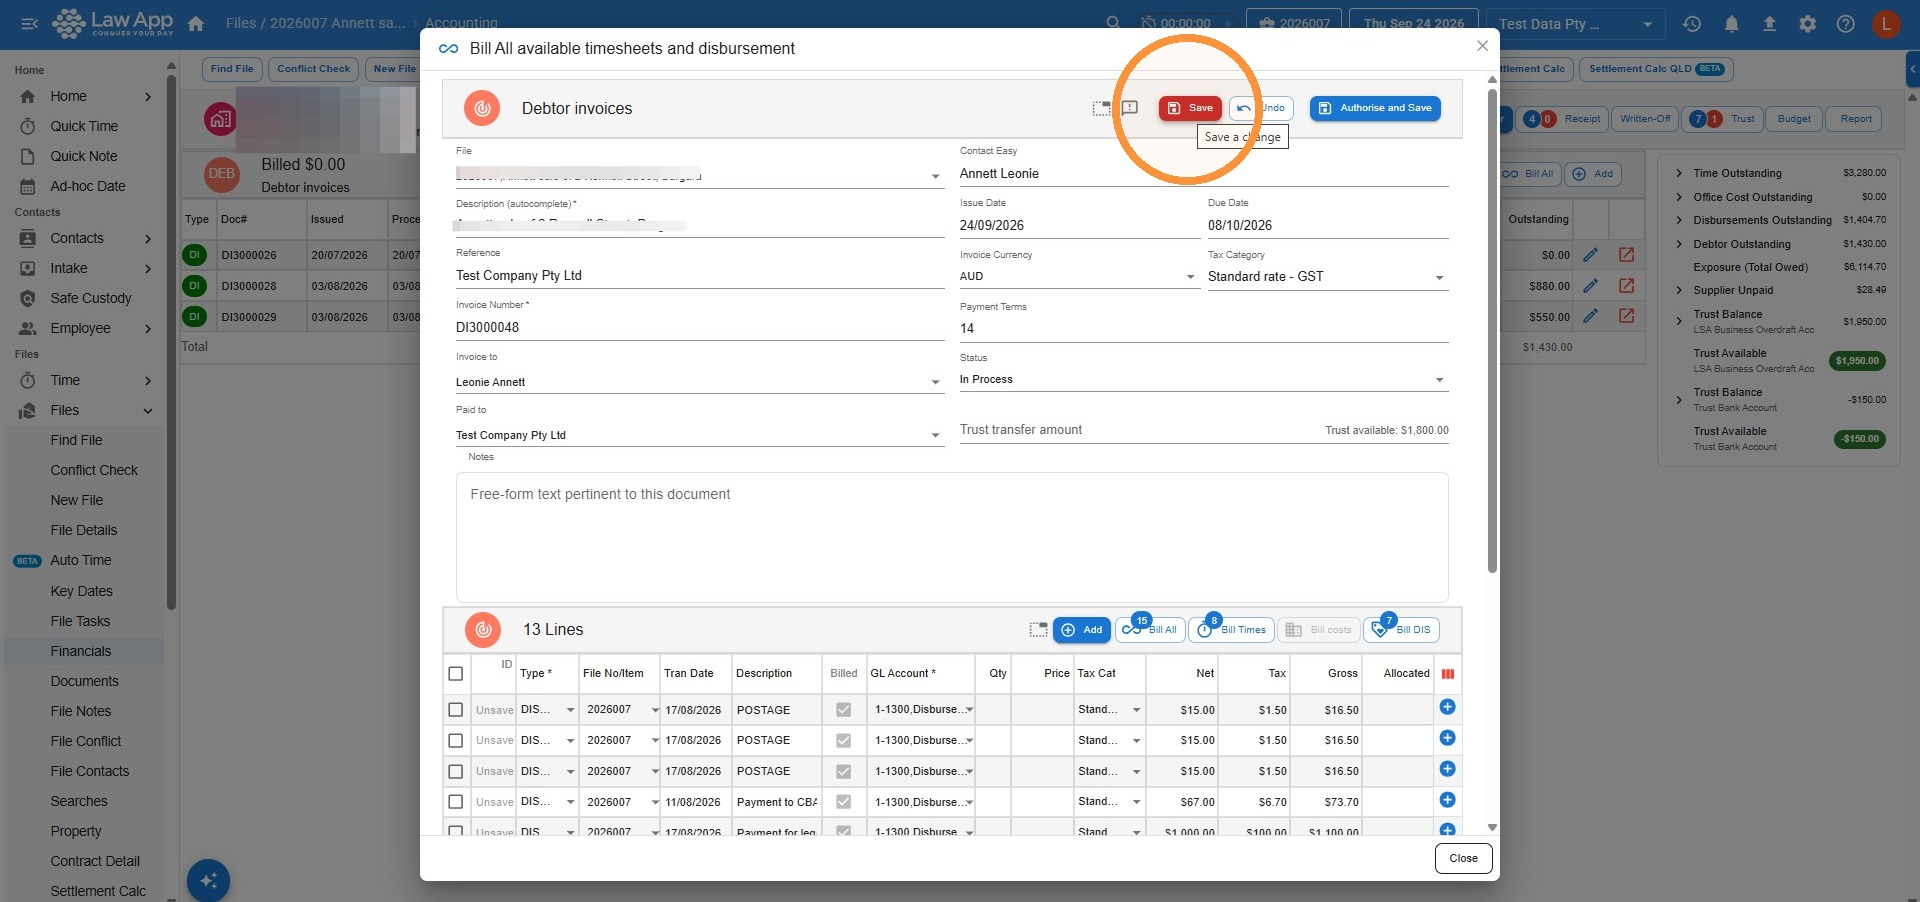Open the Tax Category Standard rate dropdown
The height and width of the screenshot is (902, 1920).
click(x=1328, y=277)
